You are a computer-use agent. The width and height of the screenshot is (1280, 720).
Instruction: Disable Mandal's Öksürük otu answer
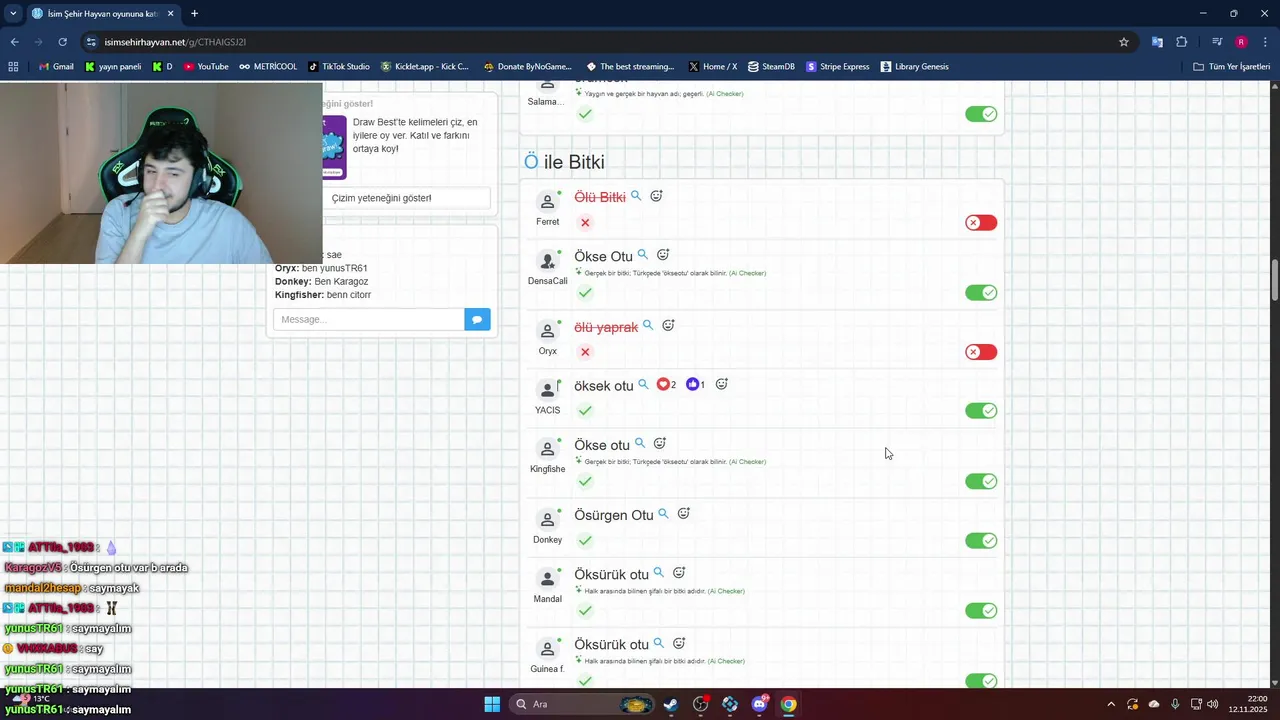[981, 610]
